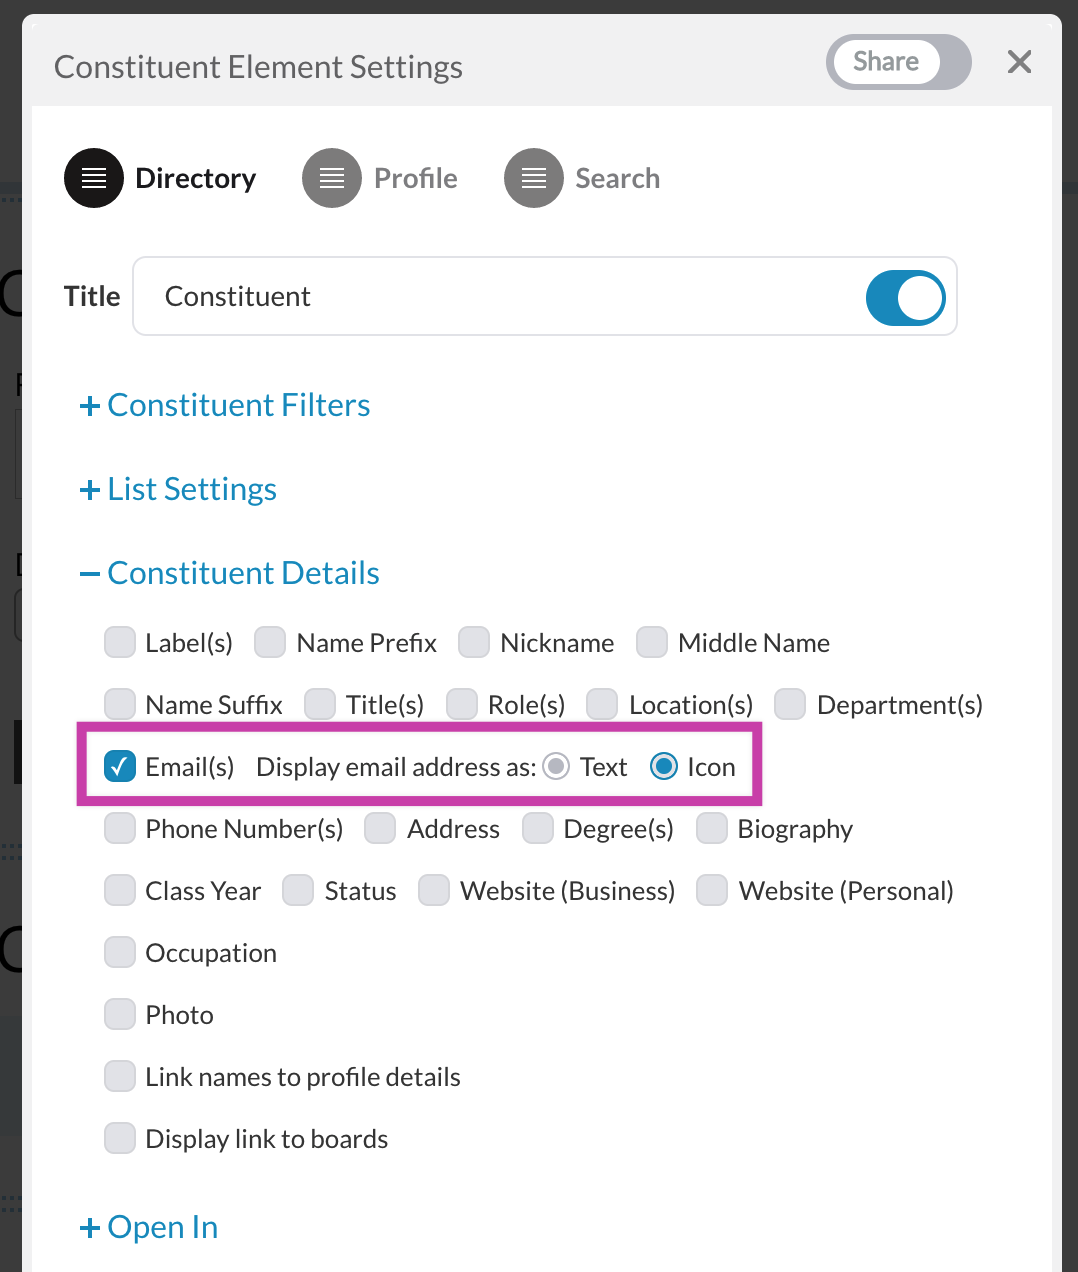Select the Text radio button for email
This screenshot has height=1272, width=1078.
(556, 767)
